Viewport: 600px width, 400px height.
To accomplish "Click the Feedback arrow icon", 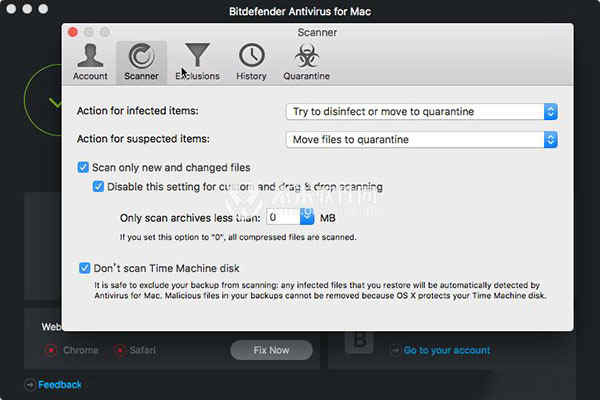I will pyautogui.click(x=30, y=384).
